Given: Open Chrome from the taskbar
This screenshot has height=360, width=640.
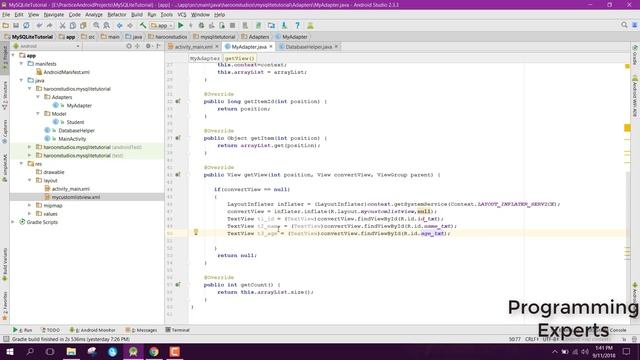Looking at the screenshot, I should [154, 351].
